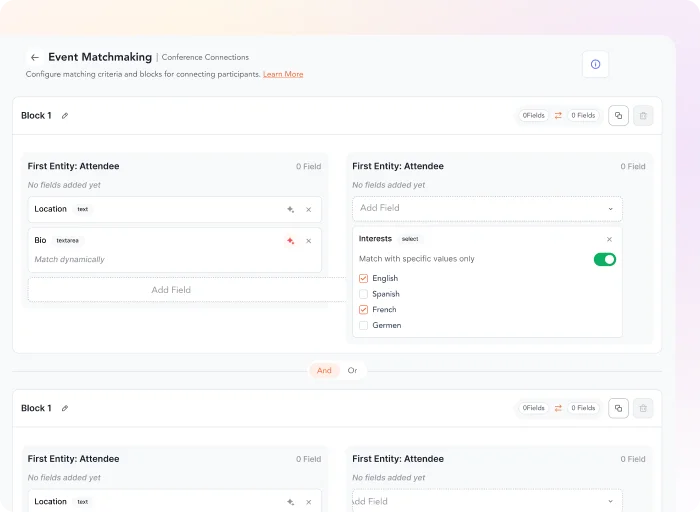Select the Or condition between blocks

coord(352,370)
